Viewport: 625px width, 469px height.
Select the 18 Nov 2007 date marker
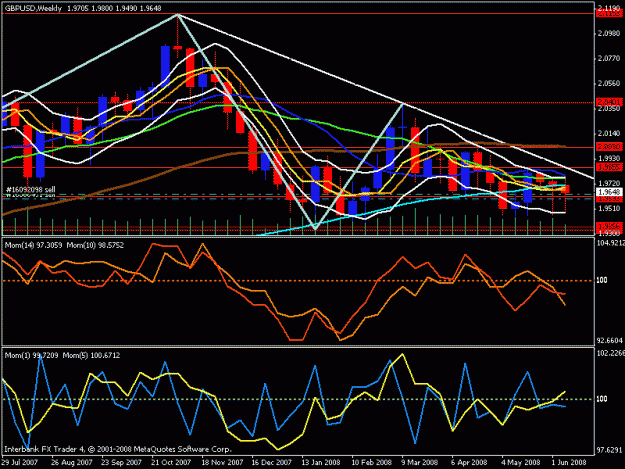(x=222, y=463)
